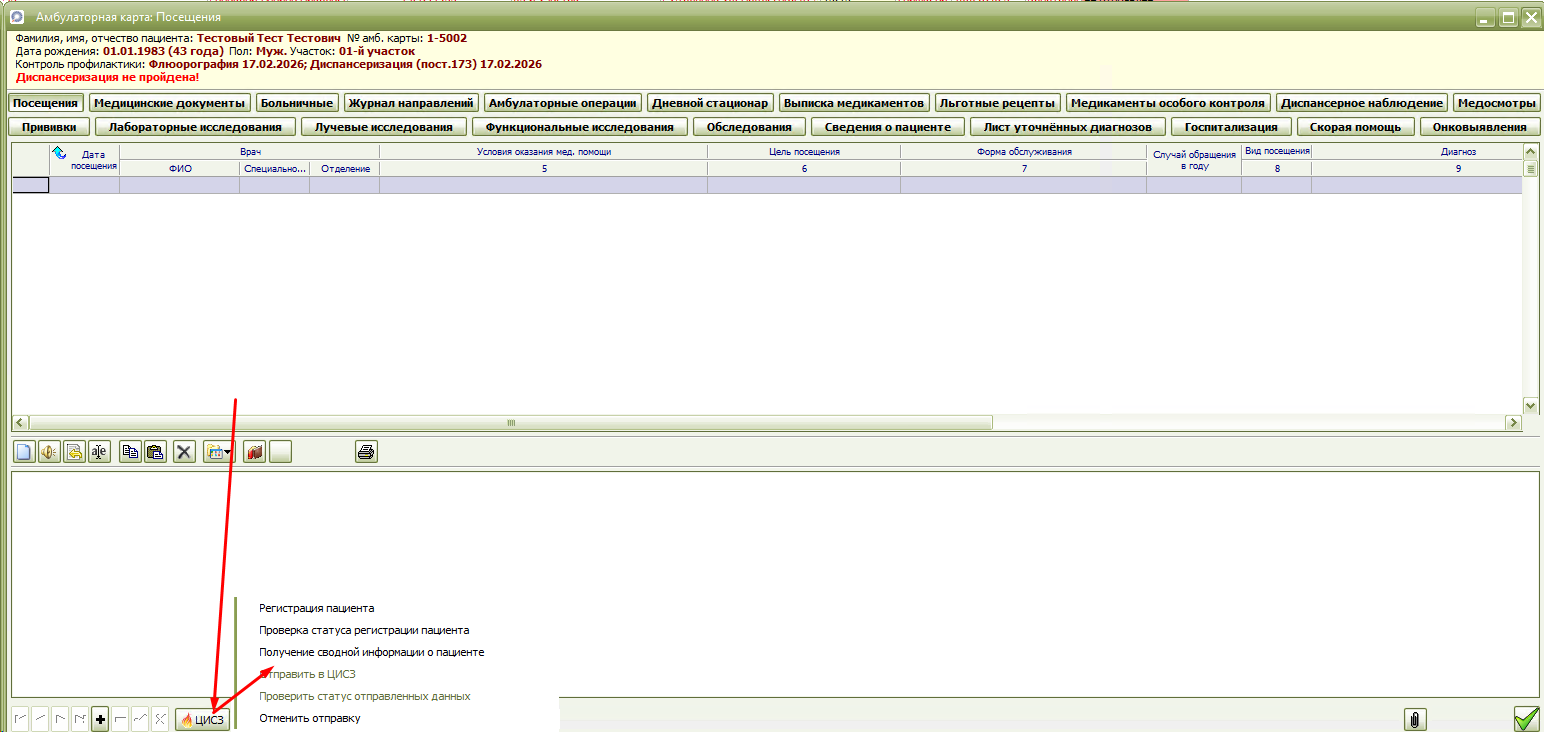Click the printer icon
Image resolution: width=1544 pixels, height=732 pixels.
coord(366,452)
